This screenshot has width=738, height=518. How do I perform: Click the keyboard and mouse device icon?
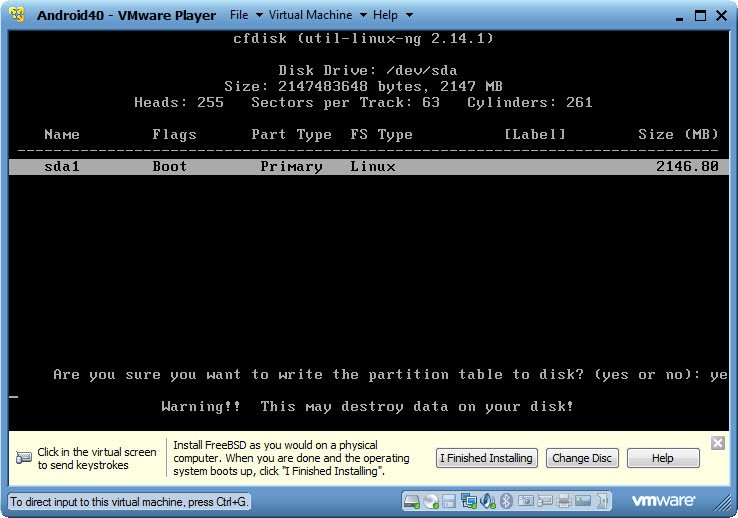pyautogui.click(x=545, y=501)
